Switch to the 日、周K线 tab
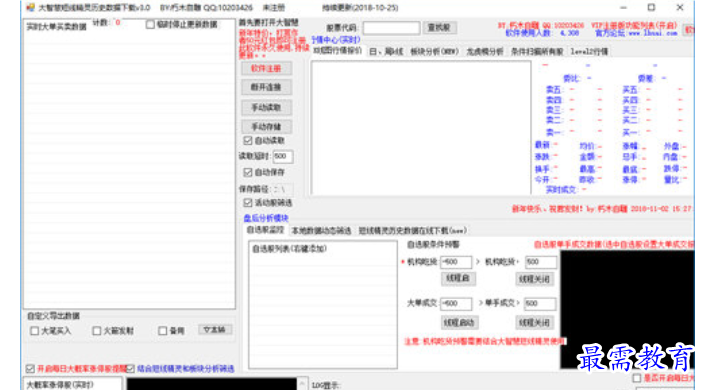 point(386,51)
